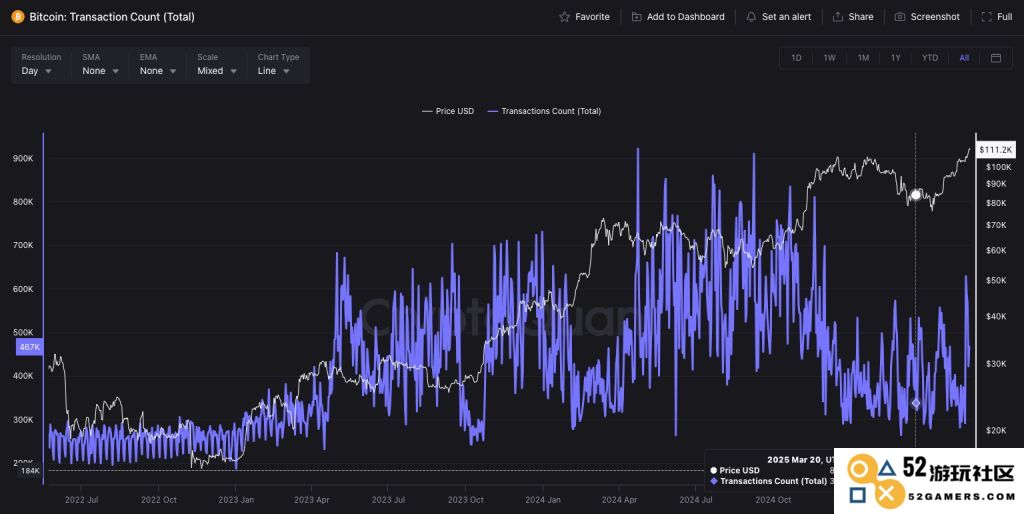Select the 1Y time range
This screenshot has height=514, width=1024.
tap(896, 58)
